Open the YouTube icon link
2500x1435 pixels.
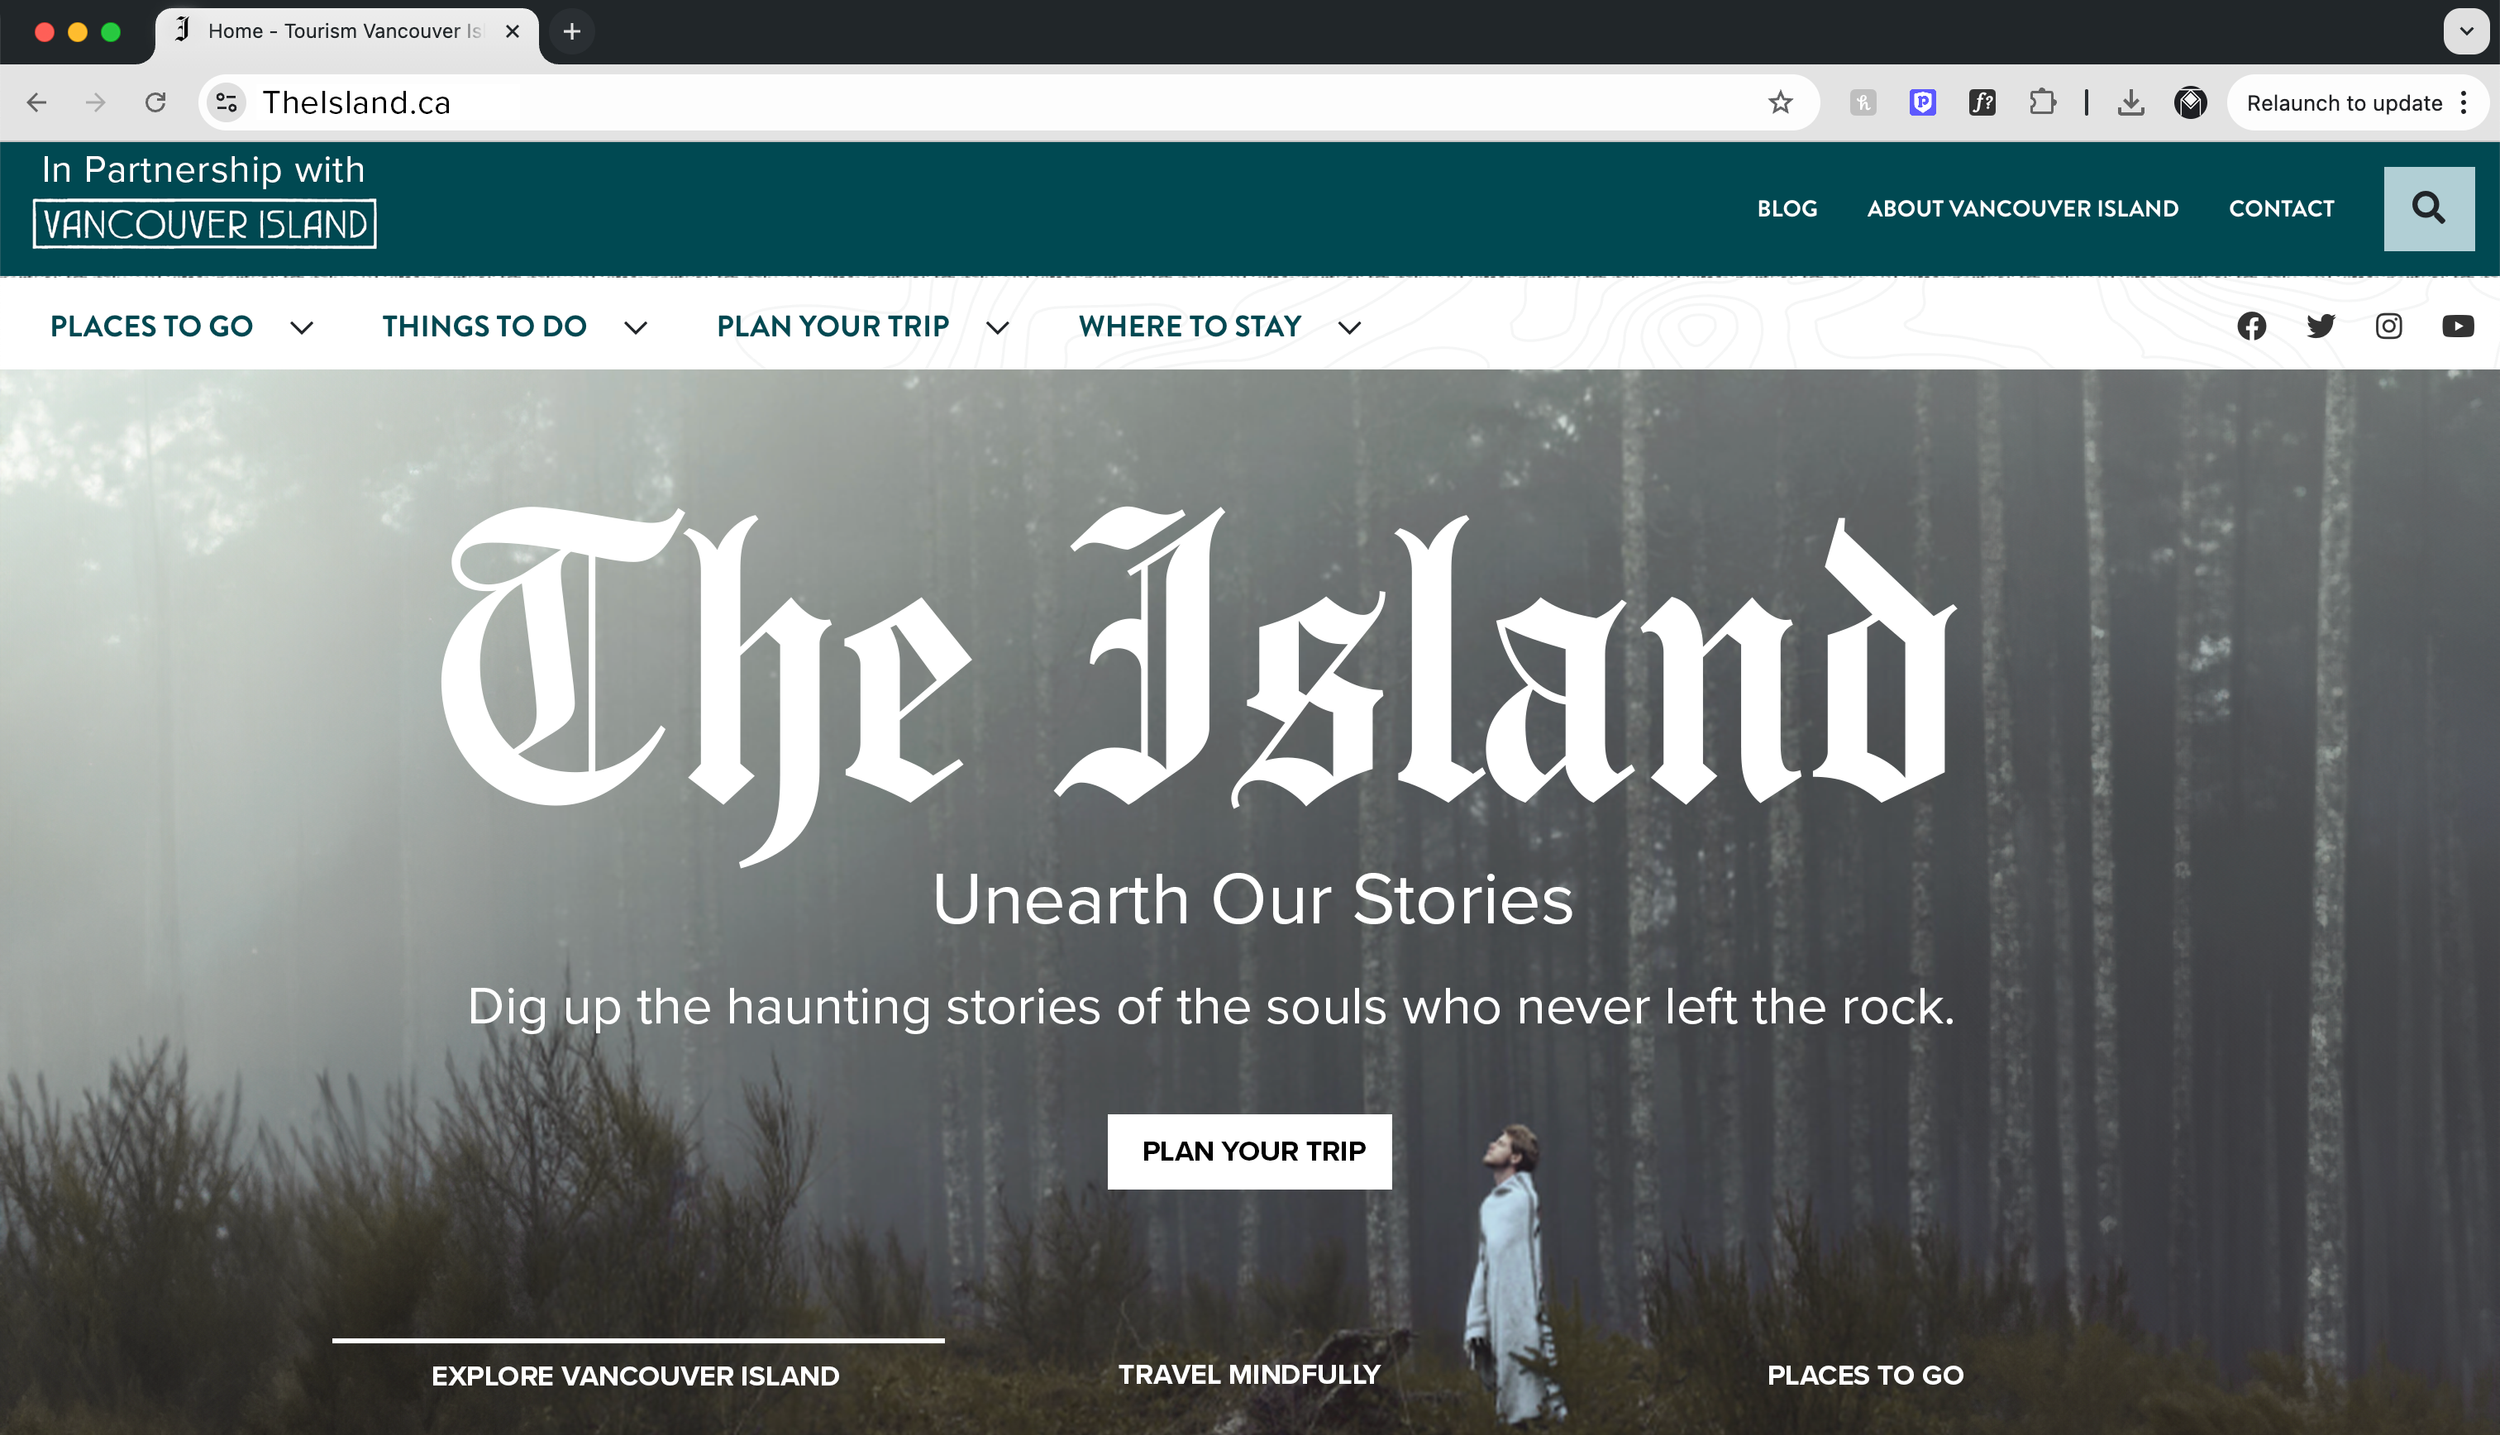(2457, 326)
